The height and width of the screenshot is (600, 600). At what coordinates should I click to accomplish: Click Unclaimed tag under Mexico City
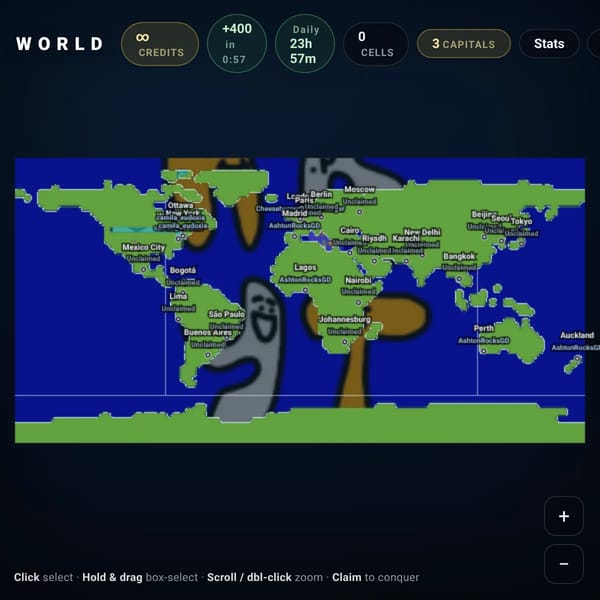click(143, 258)
